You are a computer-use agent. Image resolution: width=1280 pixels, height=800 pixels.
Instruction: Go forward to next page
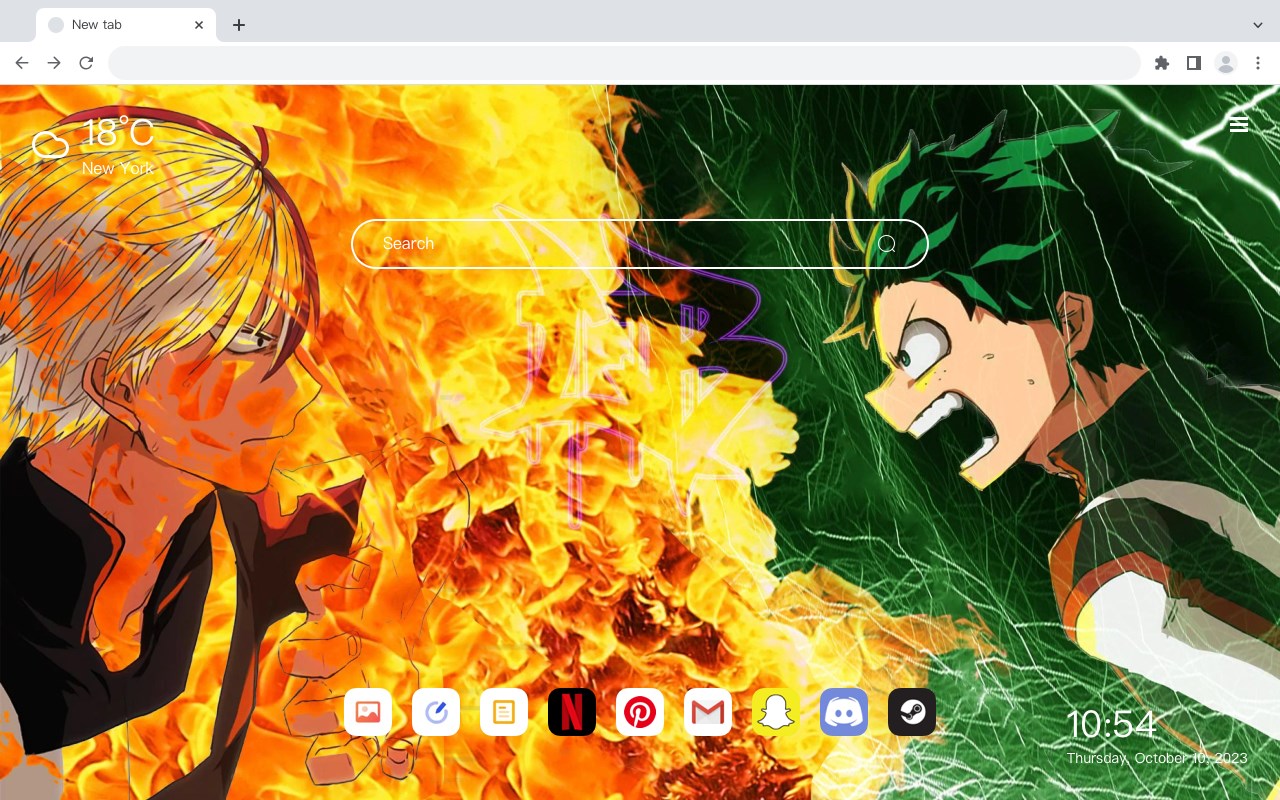[54, 63]
